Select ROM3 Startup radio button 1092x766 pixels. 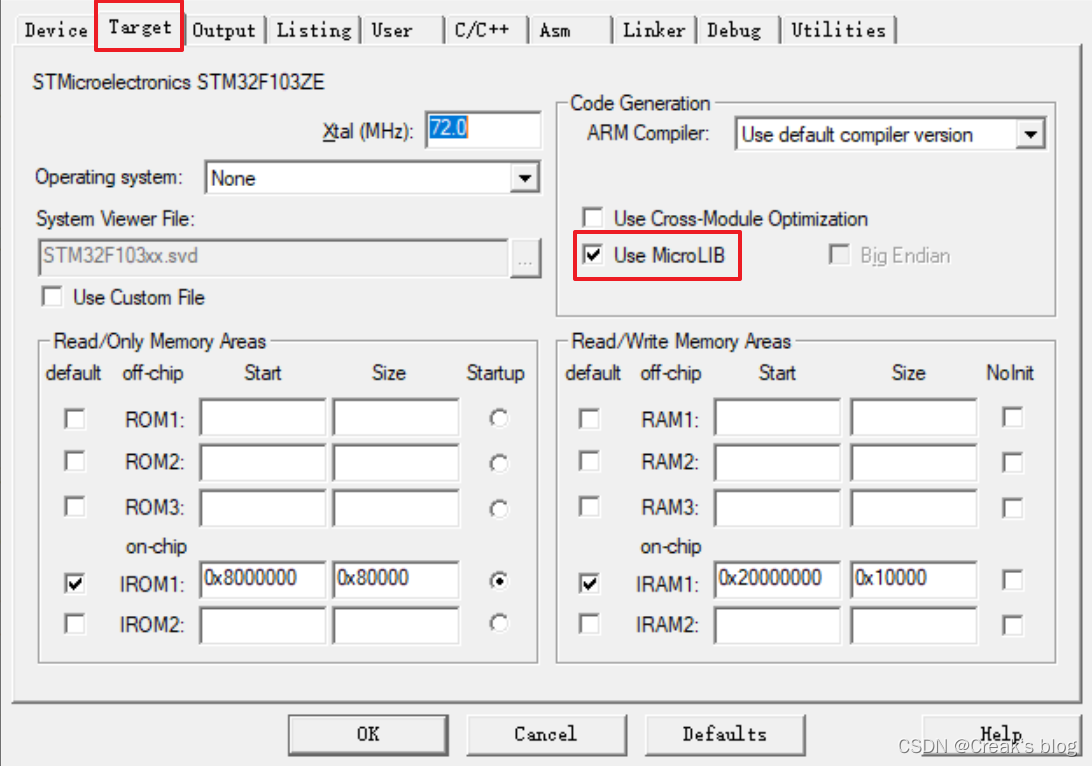click(x=499, y=508)
